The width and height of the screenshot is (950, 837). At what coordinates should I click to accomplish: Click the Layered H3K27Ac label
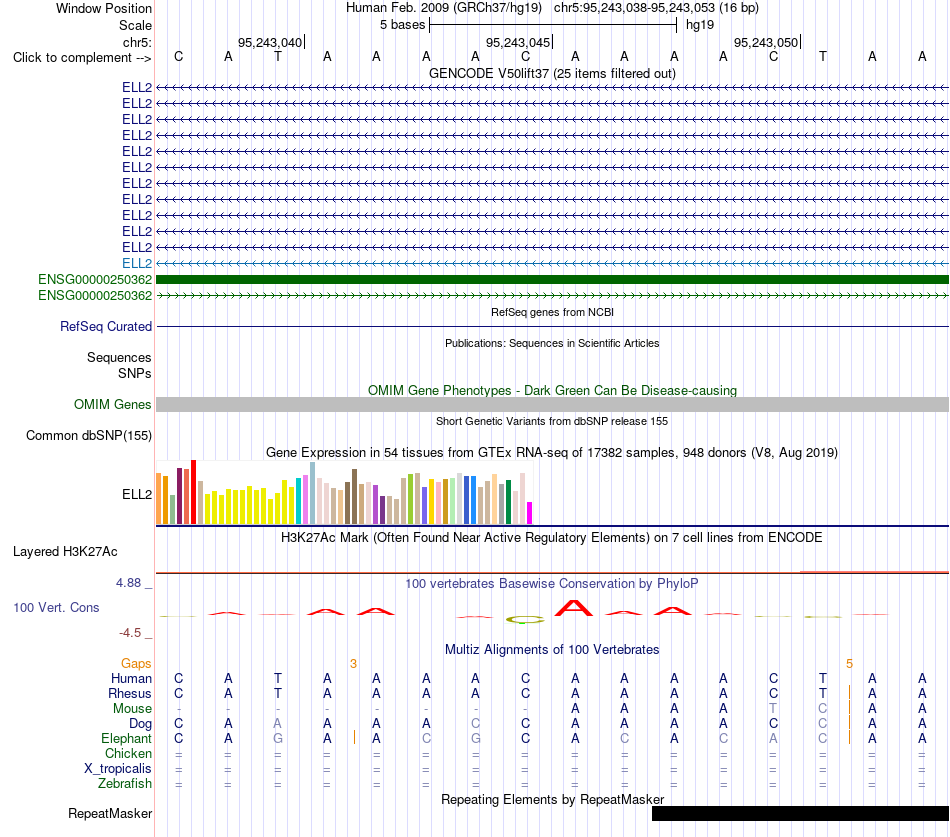coord(65,552)
